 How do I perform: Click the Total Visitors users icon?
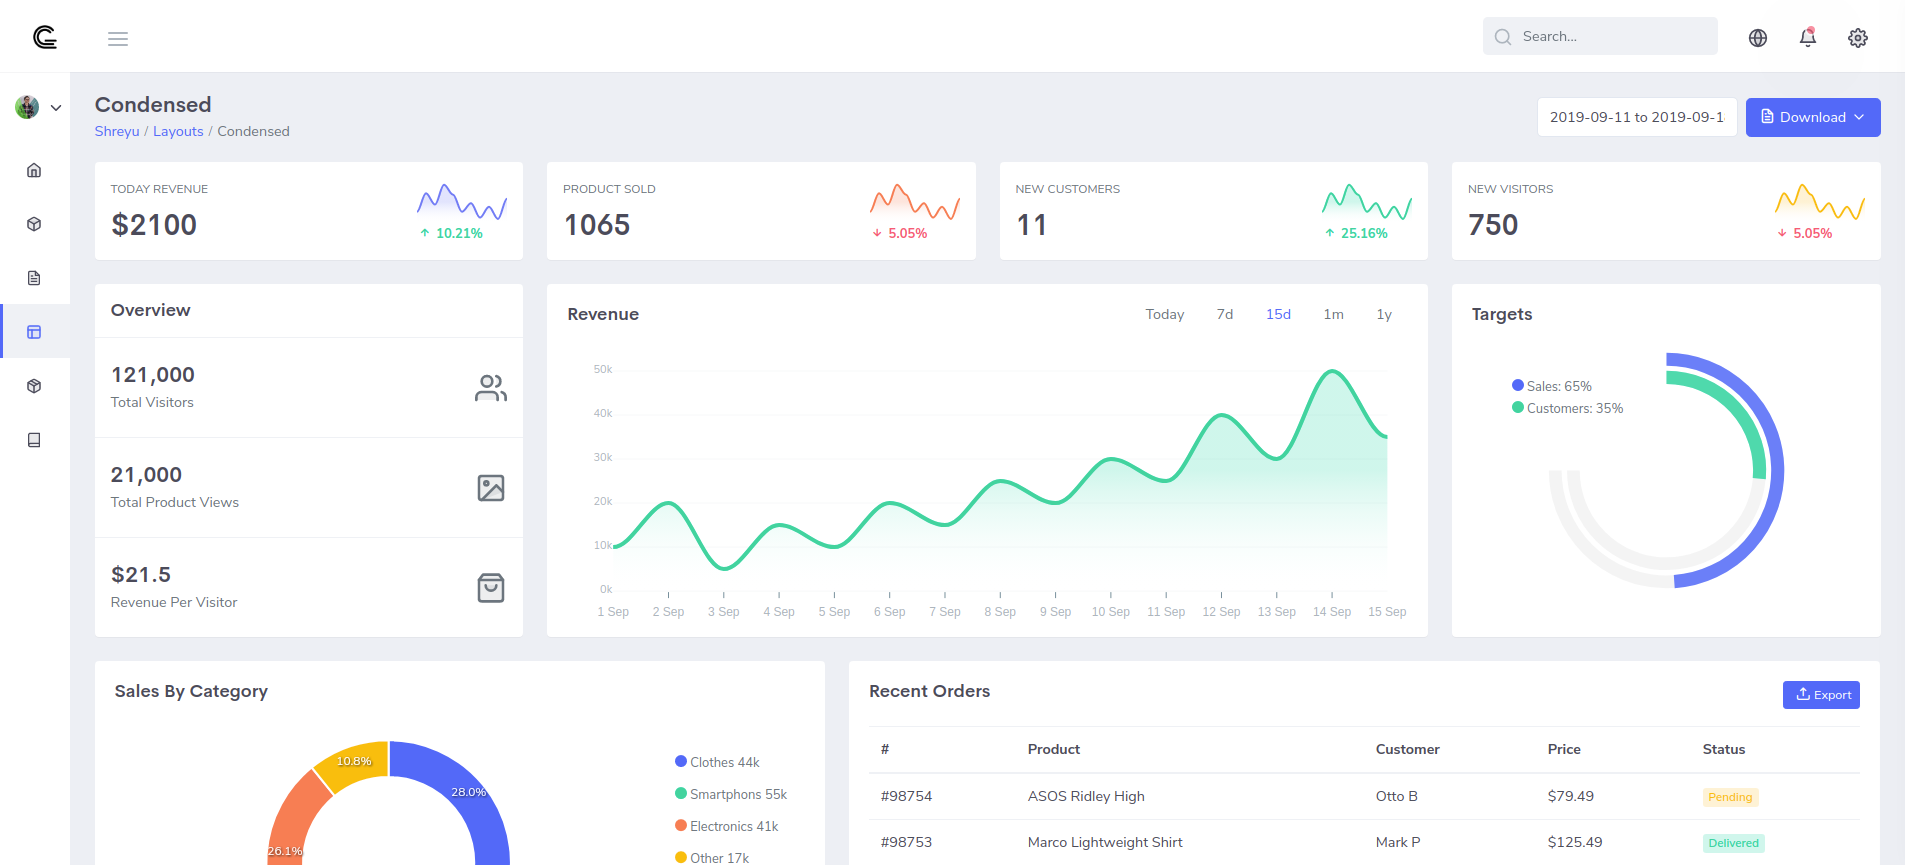[x=491, y=388]
